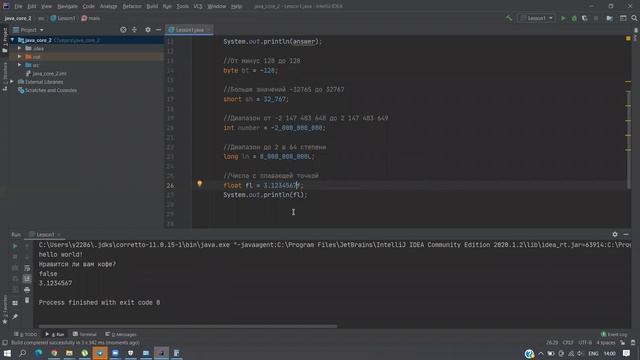Open Run panel settings gear
This screenshot has width=640, height=360.
pyautogui.click(x=615, y=234)
